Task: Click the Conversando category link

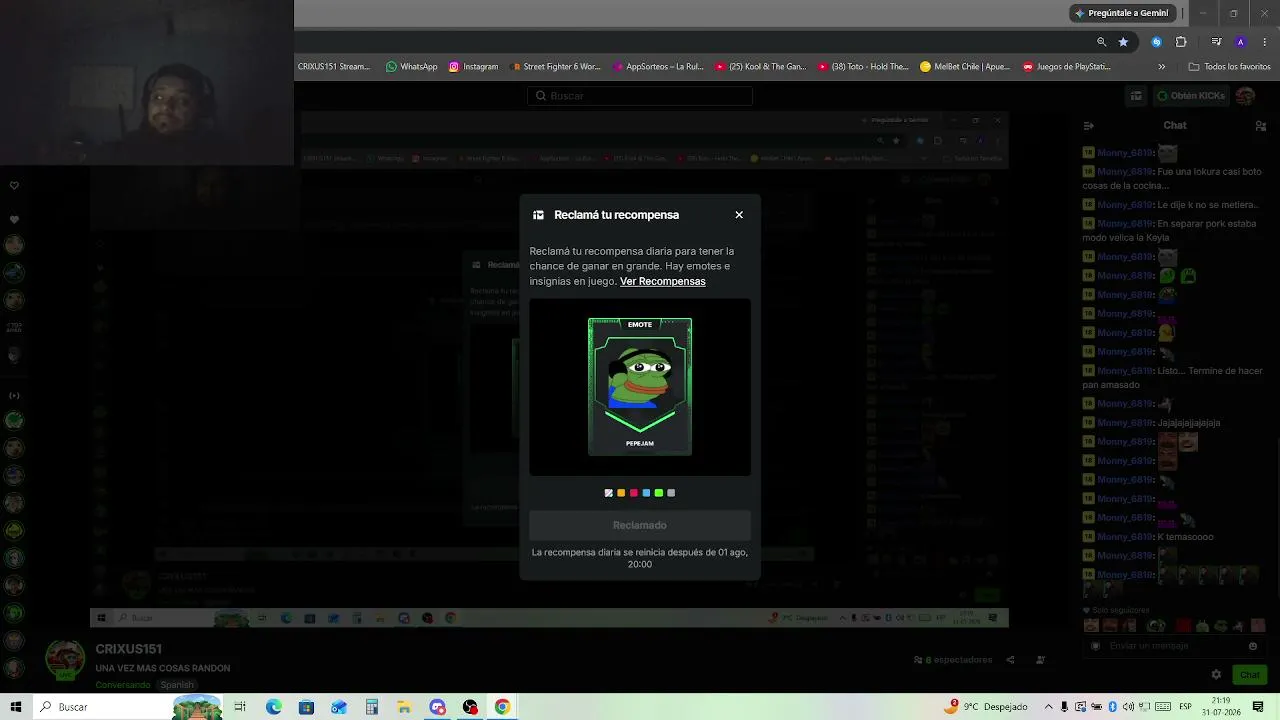Action: point(123,685)
